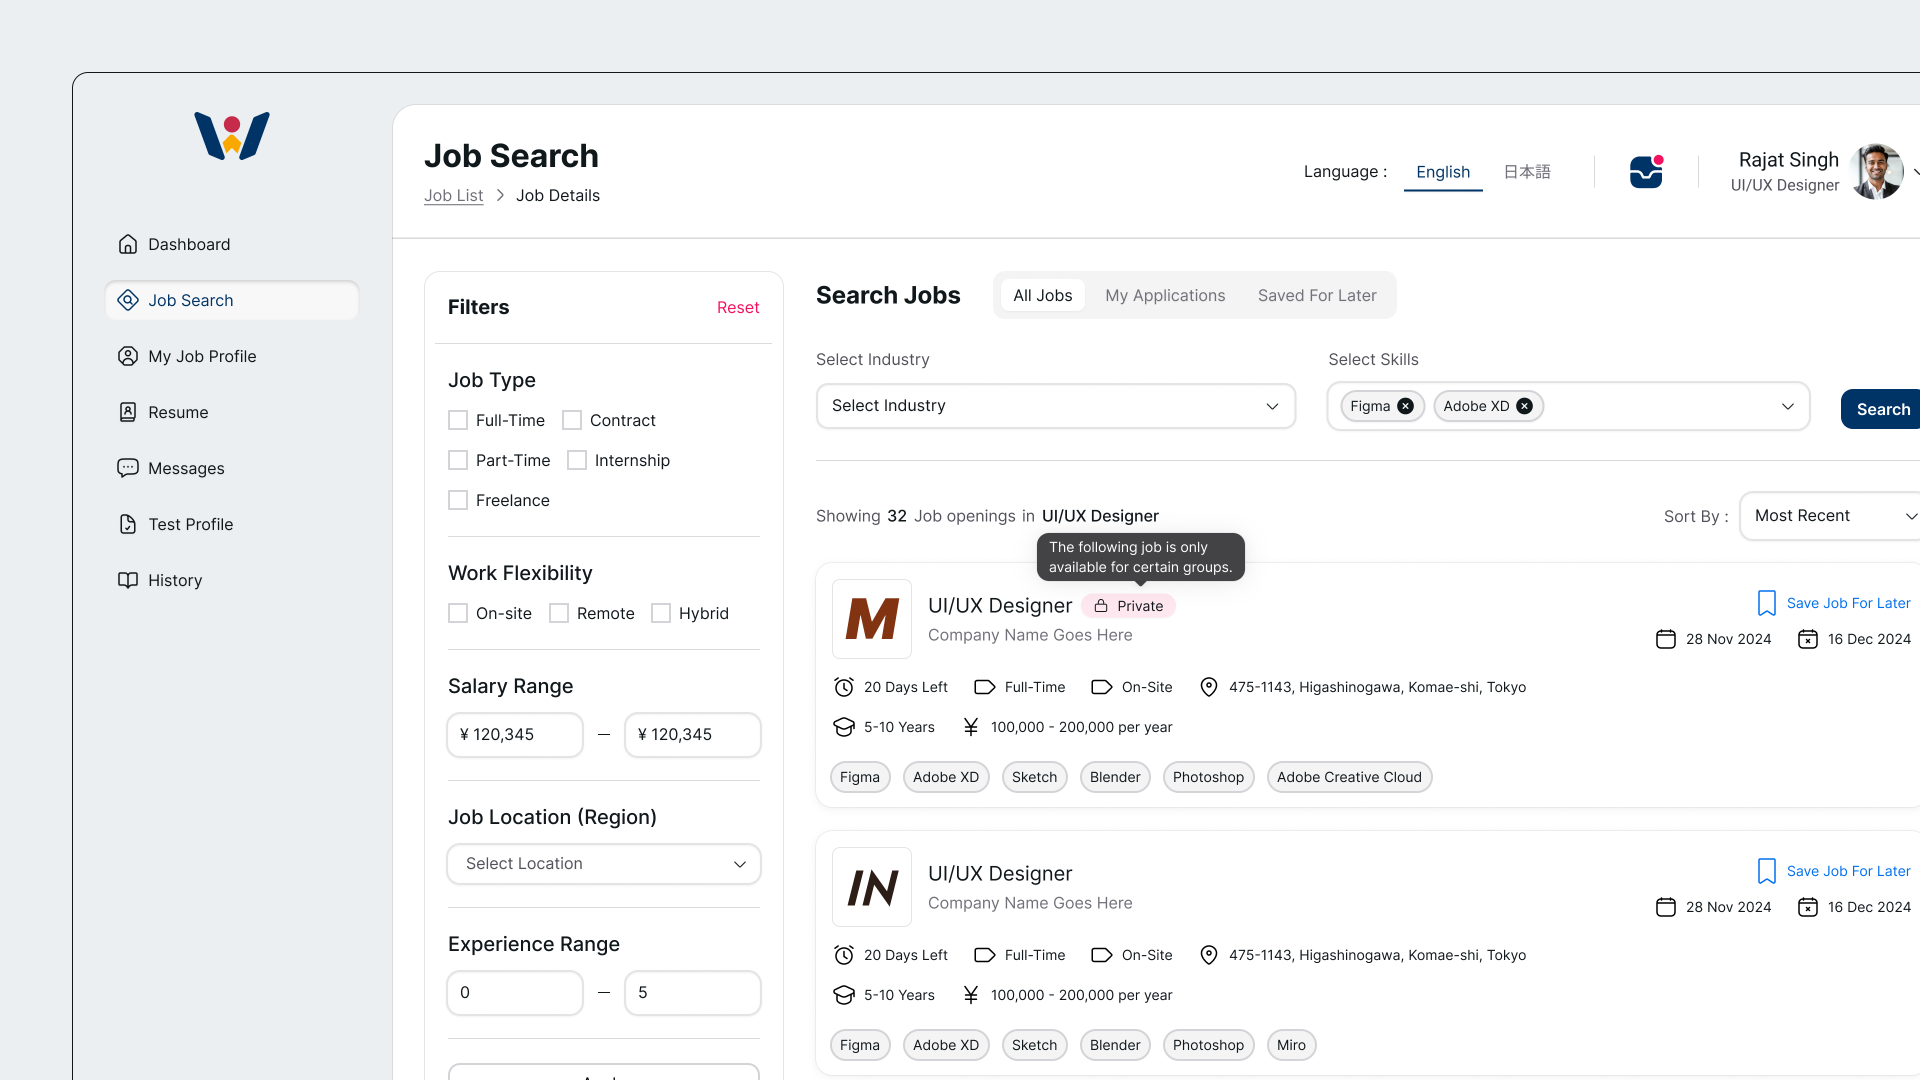The width and height of the screenshot is (1920, 1080).
Task: Click the first UI/UX Designer job title
Action: pyautogui.click(x=1000, y=605)
